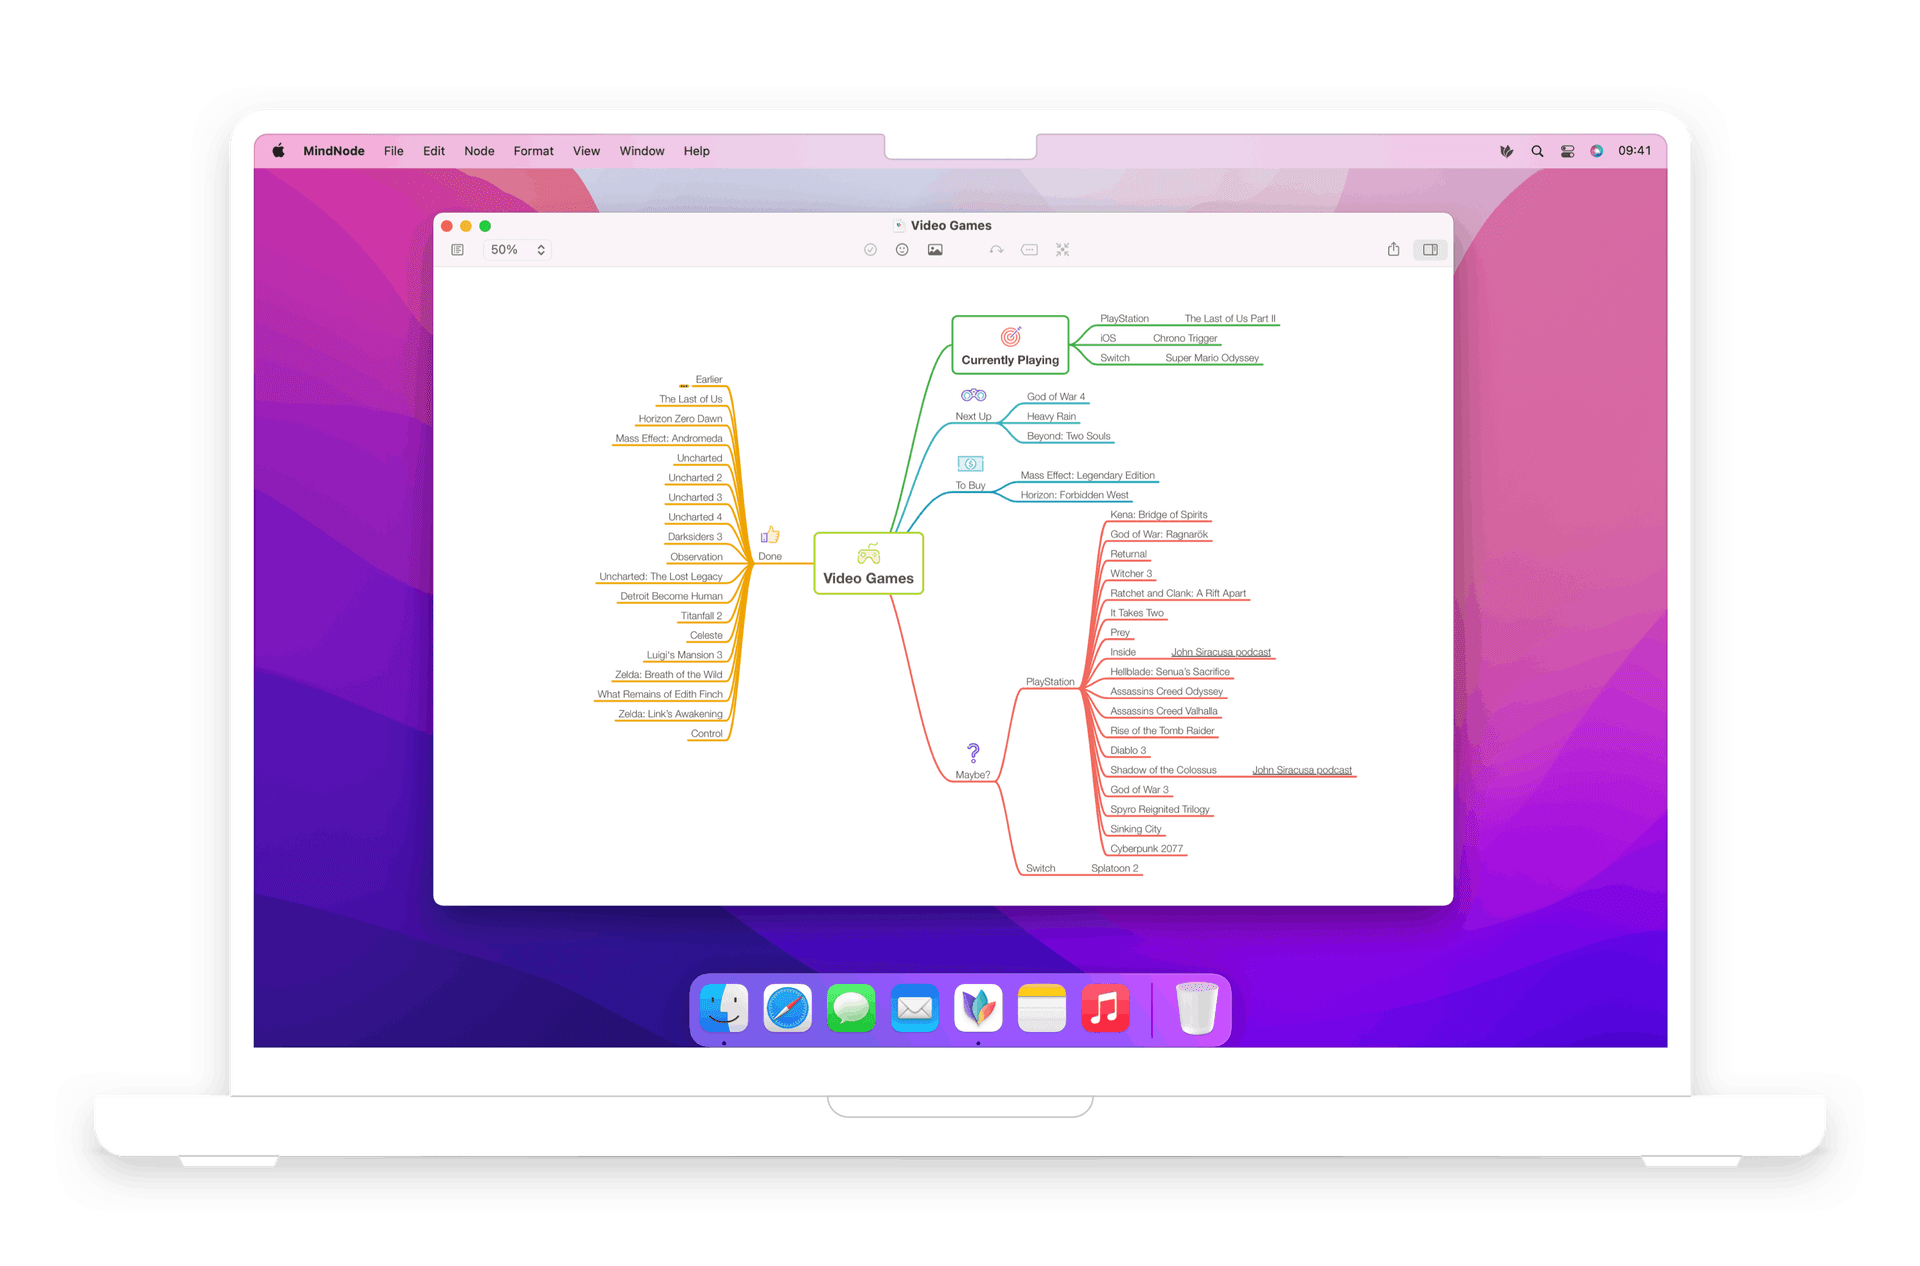Viewport: 1920px width, 1266px height.
Task: Open the 50% zoom level dropdown
Action: click(x=517, y=250)
